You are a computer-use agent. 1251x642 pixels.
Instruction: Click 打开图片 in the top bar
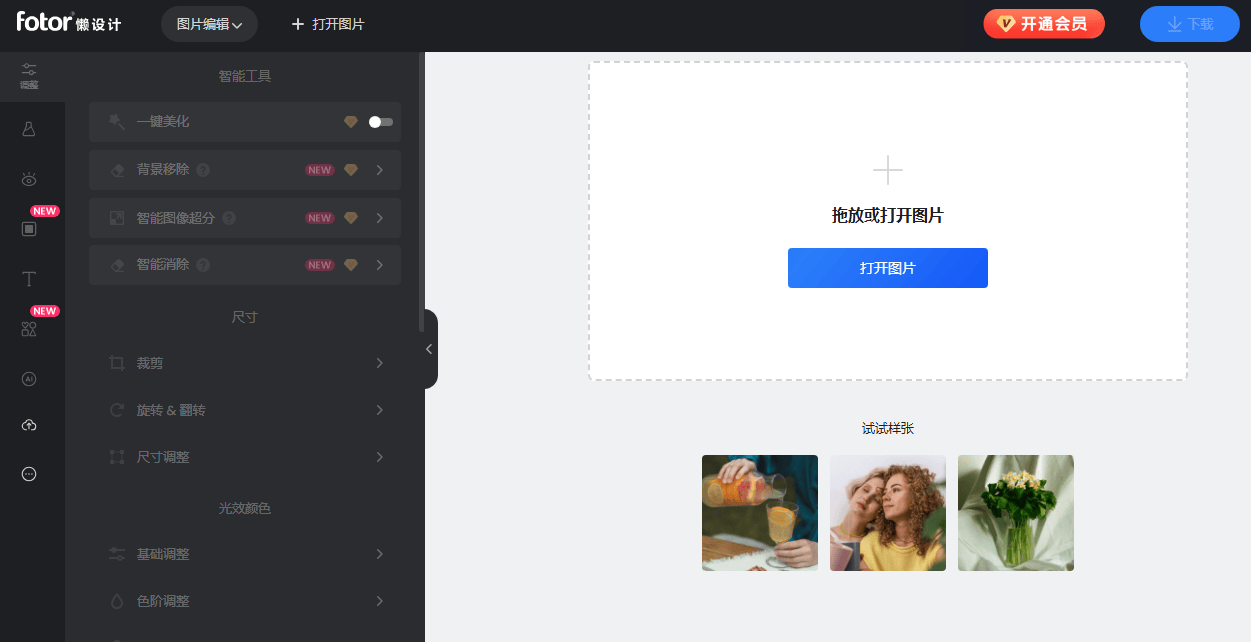coord(327,24)
